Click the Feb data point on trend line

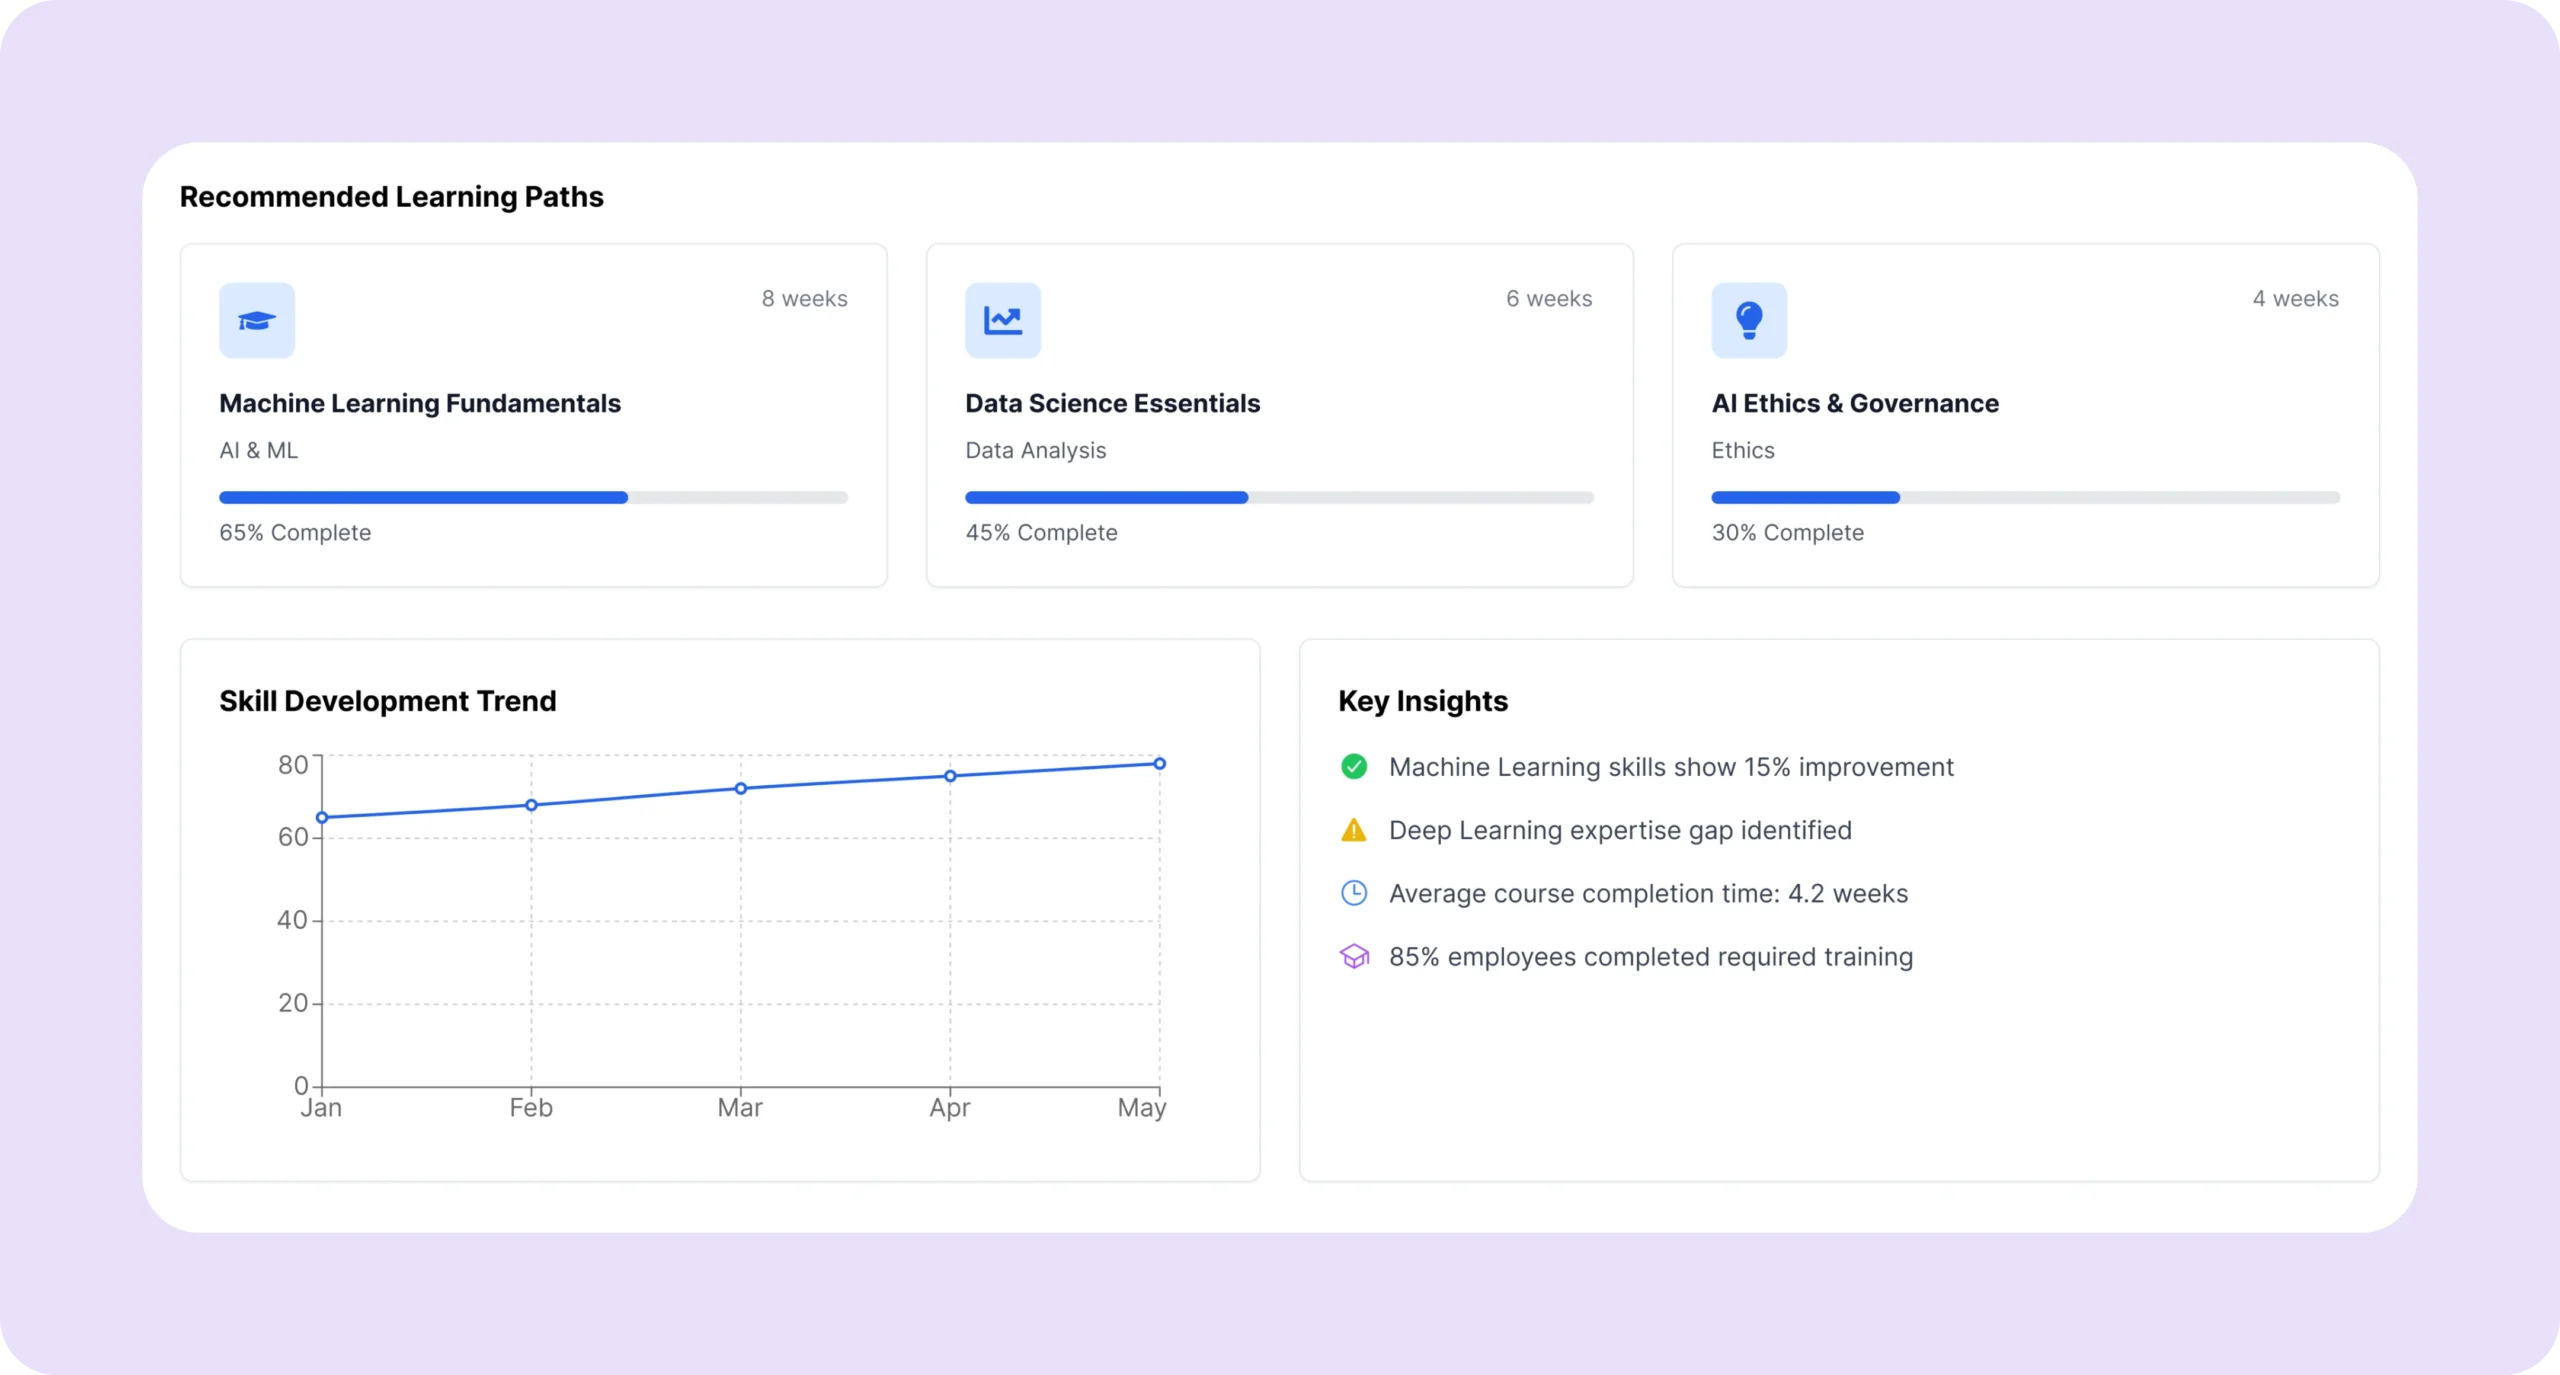[531, 805]
